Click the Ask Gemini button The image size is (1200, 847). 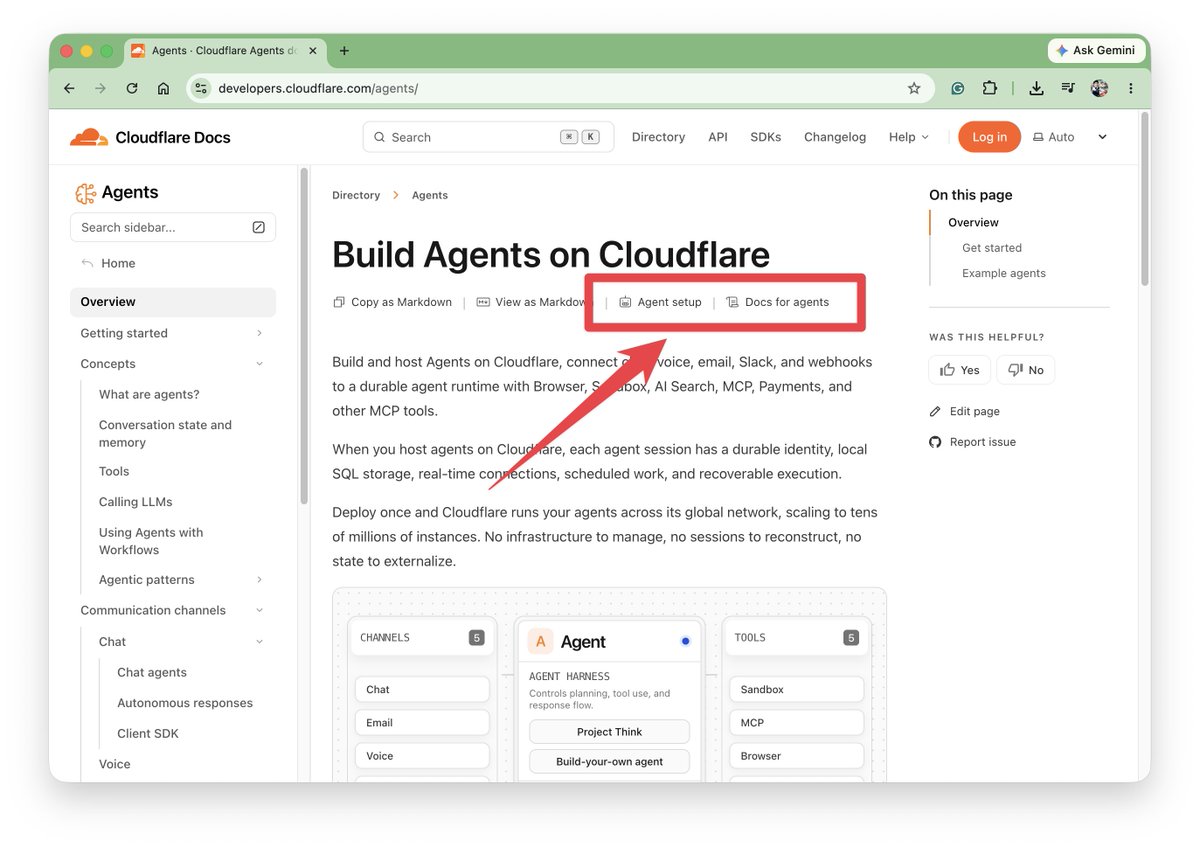tap(1095, 50)
